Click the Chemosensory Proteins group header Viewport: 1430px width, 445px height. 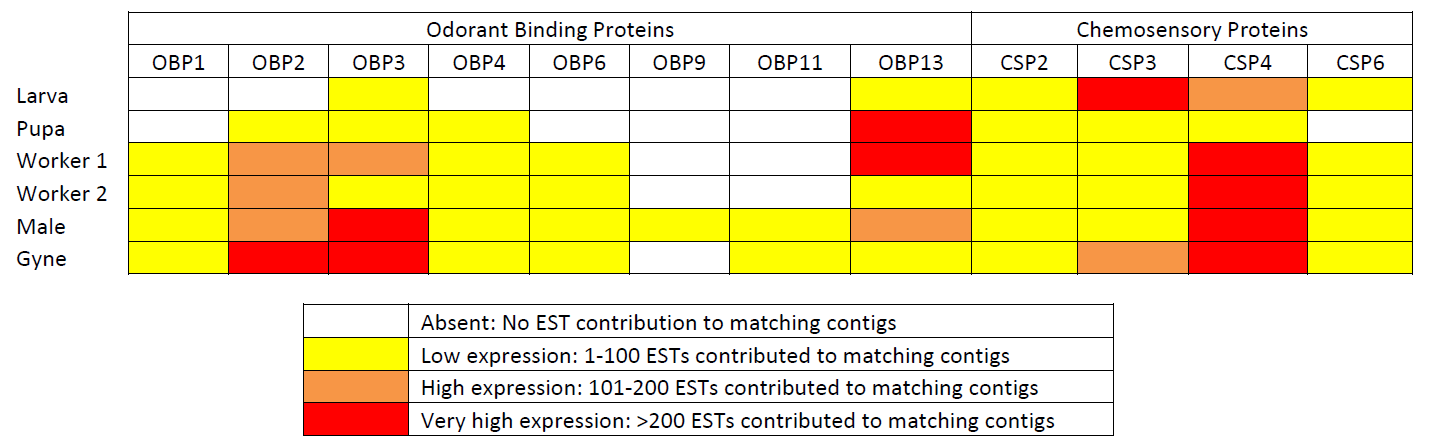pyautogui.click(x=1192, y=30)
